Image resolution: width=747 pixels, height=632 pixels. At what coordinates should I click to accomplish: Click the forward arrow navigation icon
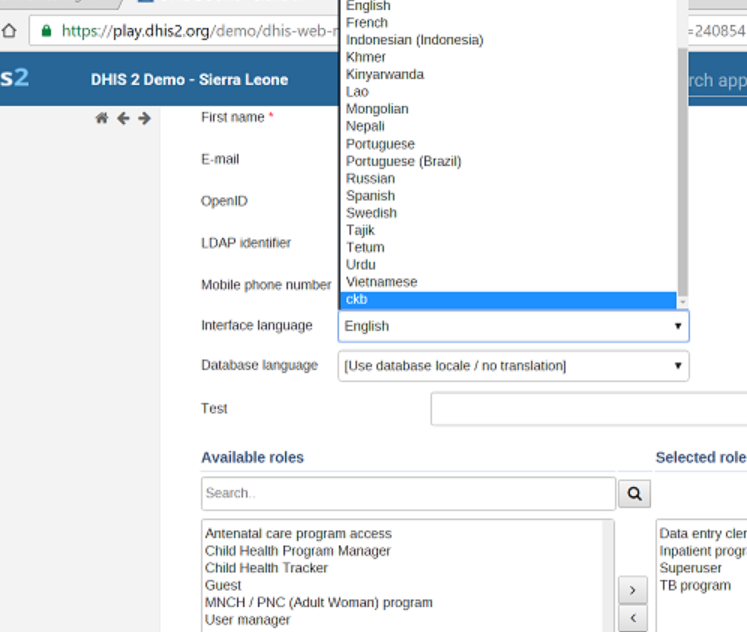[x=144, y=118]
